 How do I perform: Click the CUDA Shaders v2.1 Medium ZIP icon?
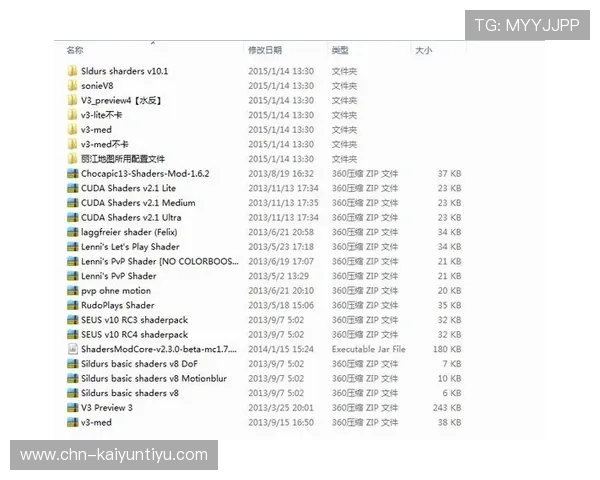[x=73, y=202]
